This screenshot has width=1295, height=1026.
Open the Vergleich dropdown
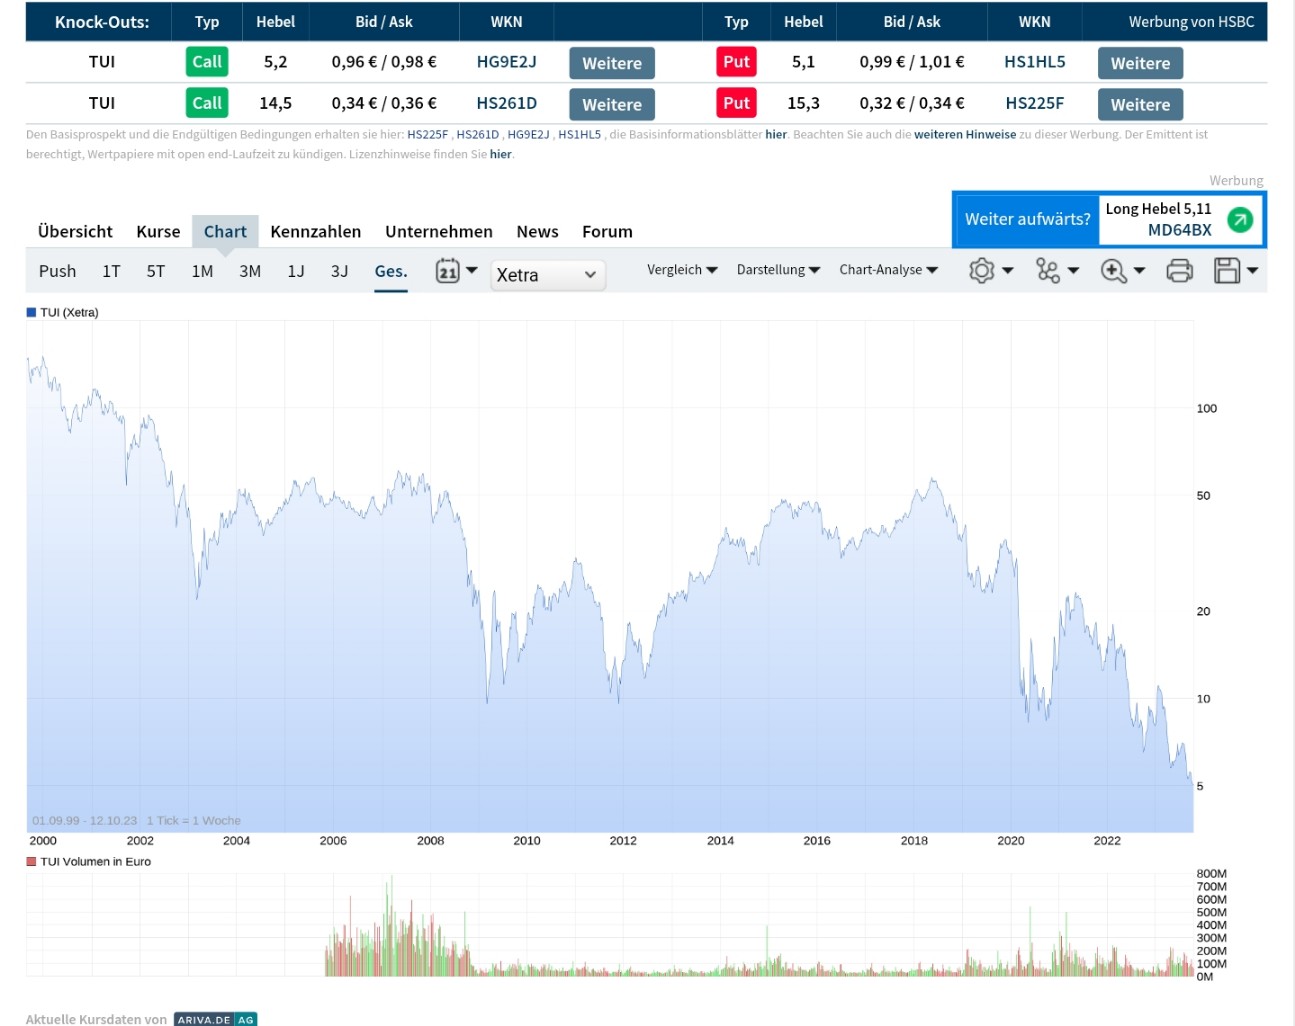[x=682, y=270]
